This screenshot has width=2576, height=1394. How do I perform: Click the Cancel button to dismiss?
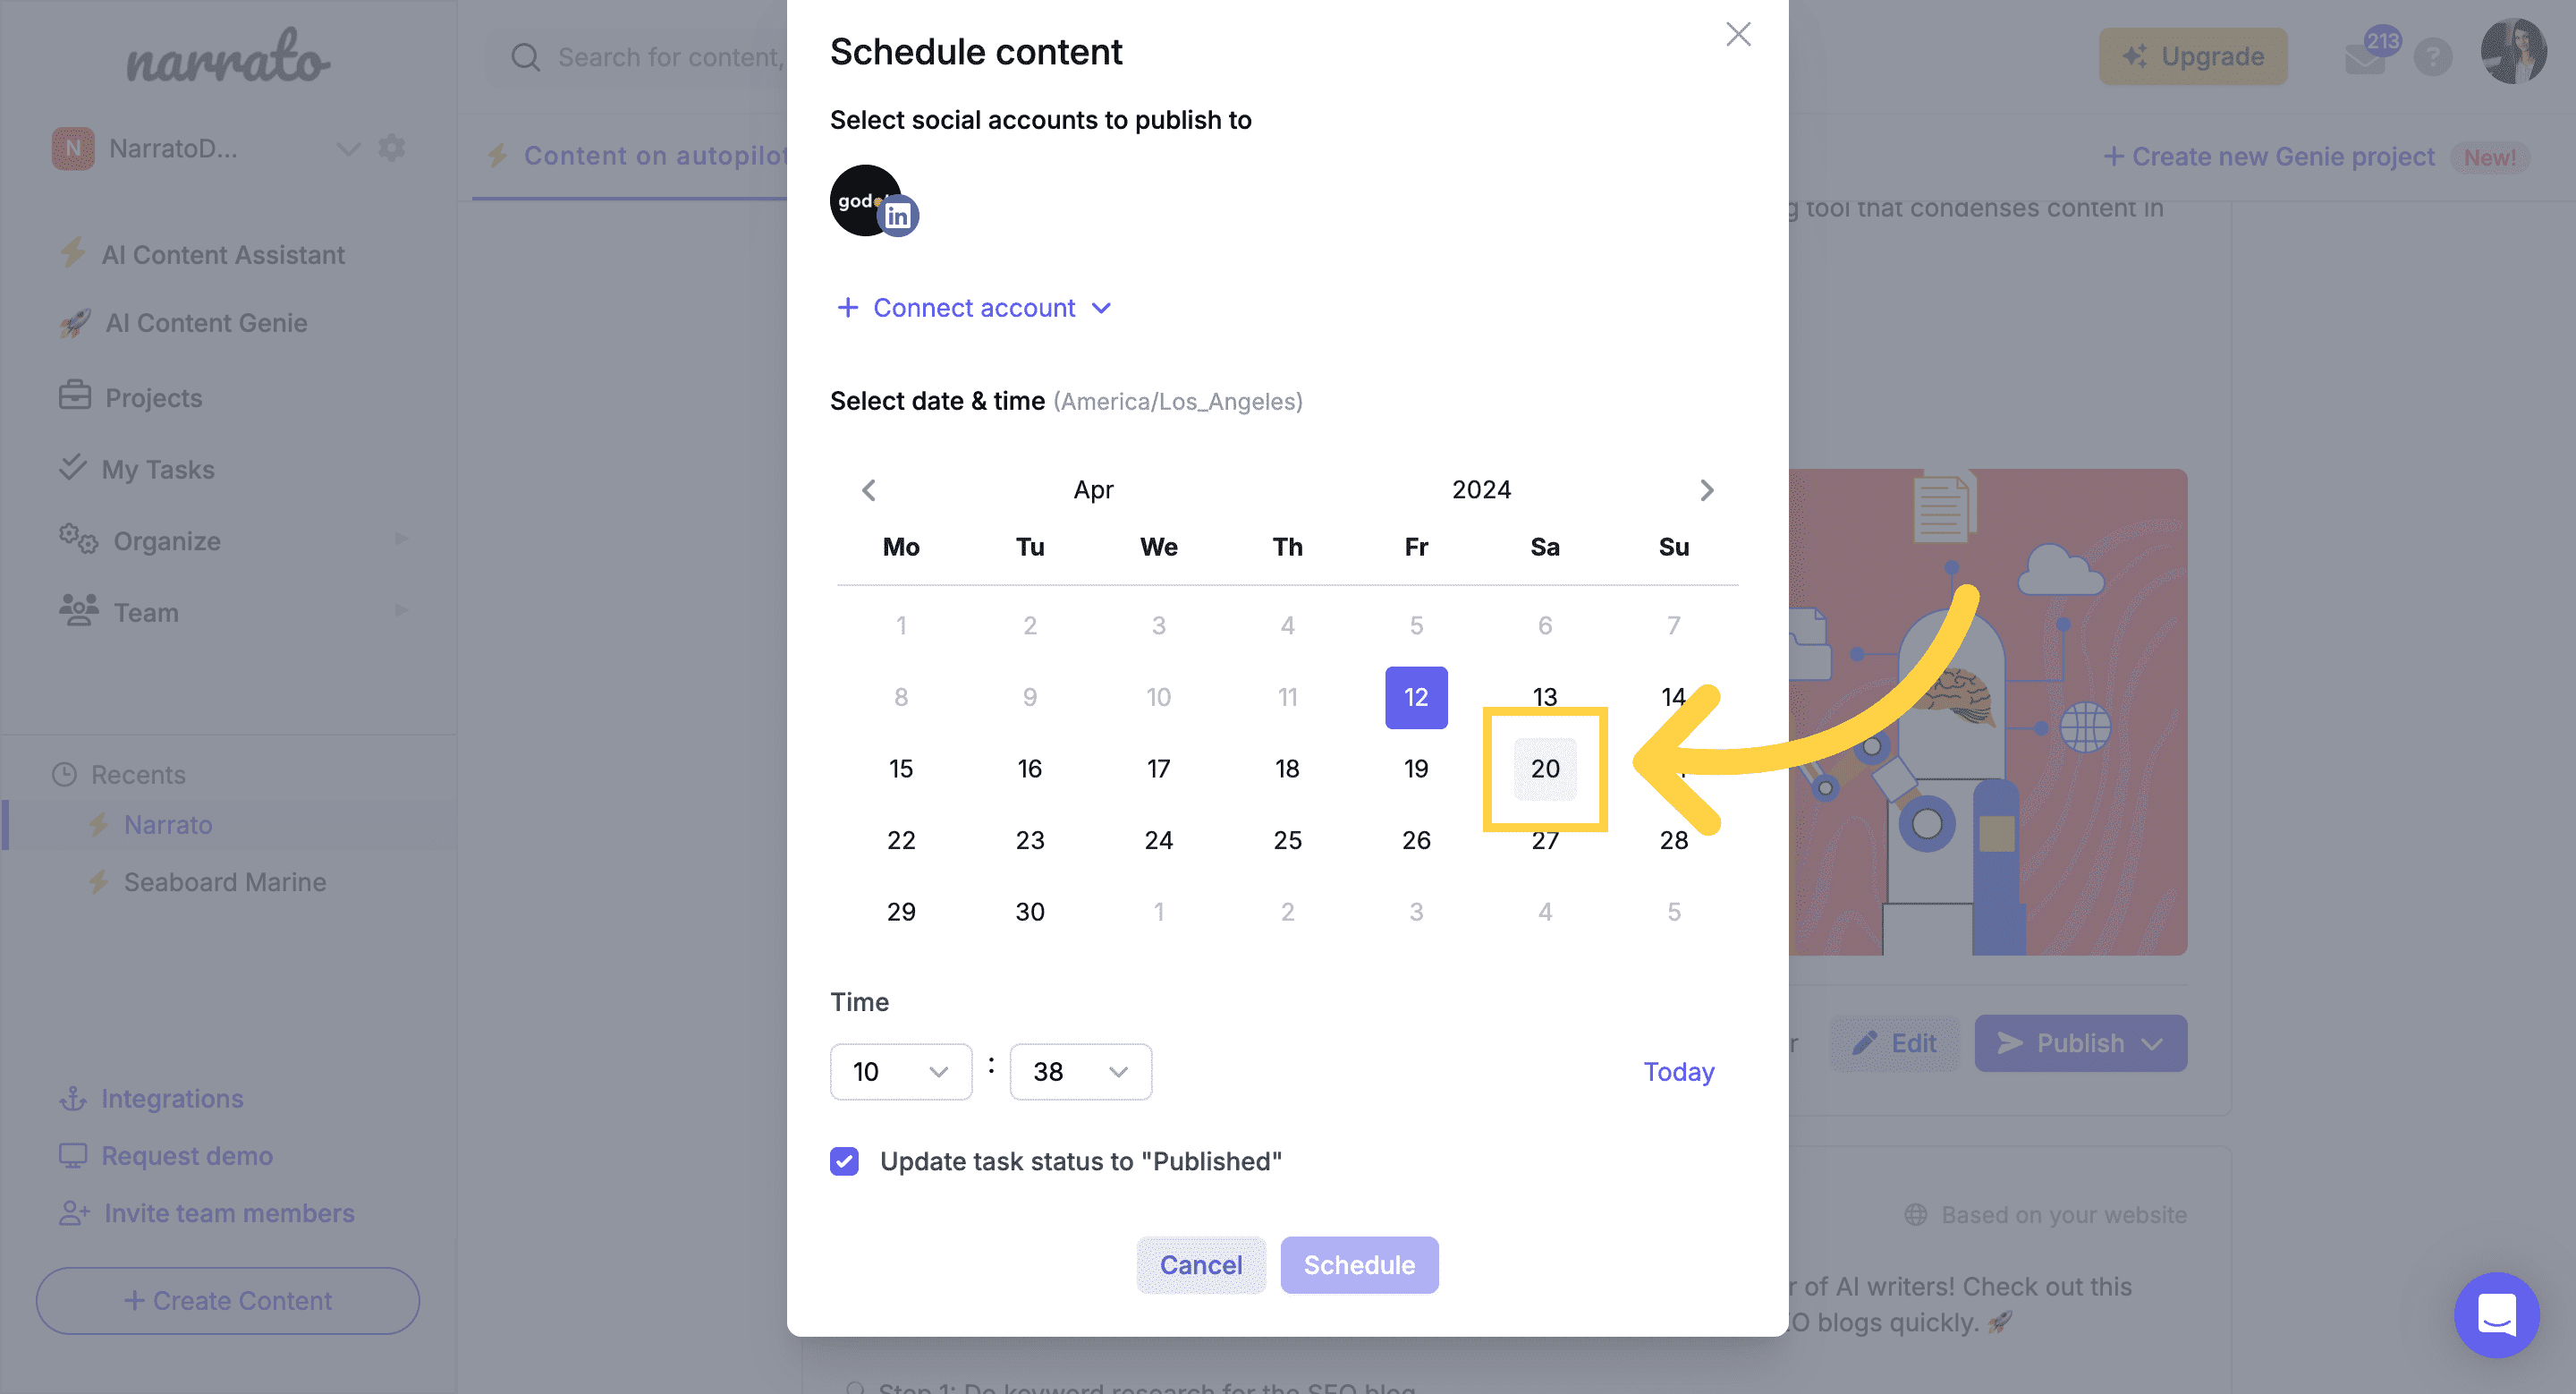(x=1201, y=1263)
